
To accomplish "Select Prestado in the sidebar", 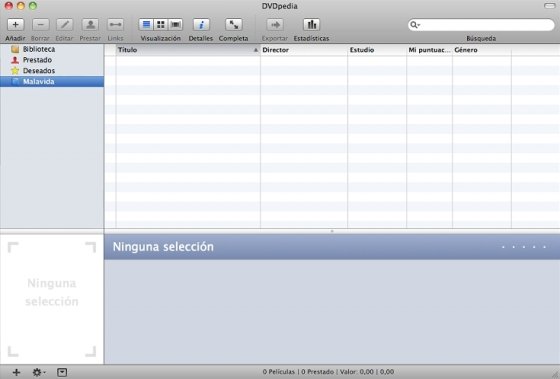I will tap(52, 60).
